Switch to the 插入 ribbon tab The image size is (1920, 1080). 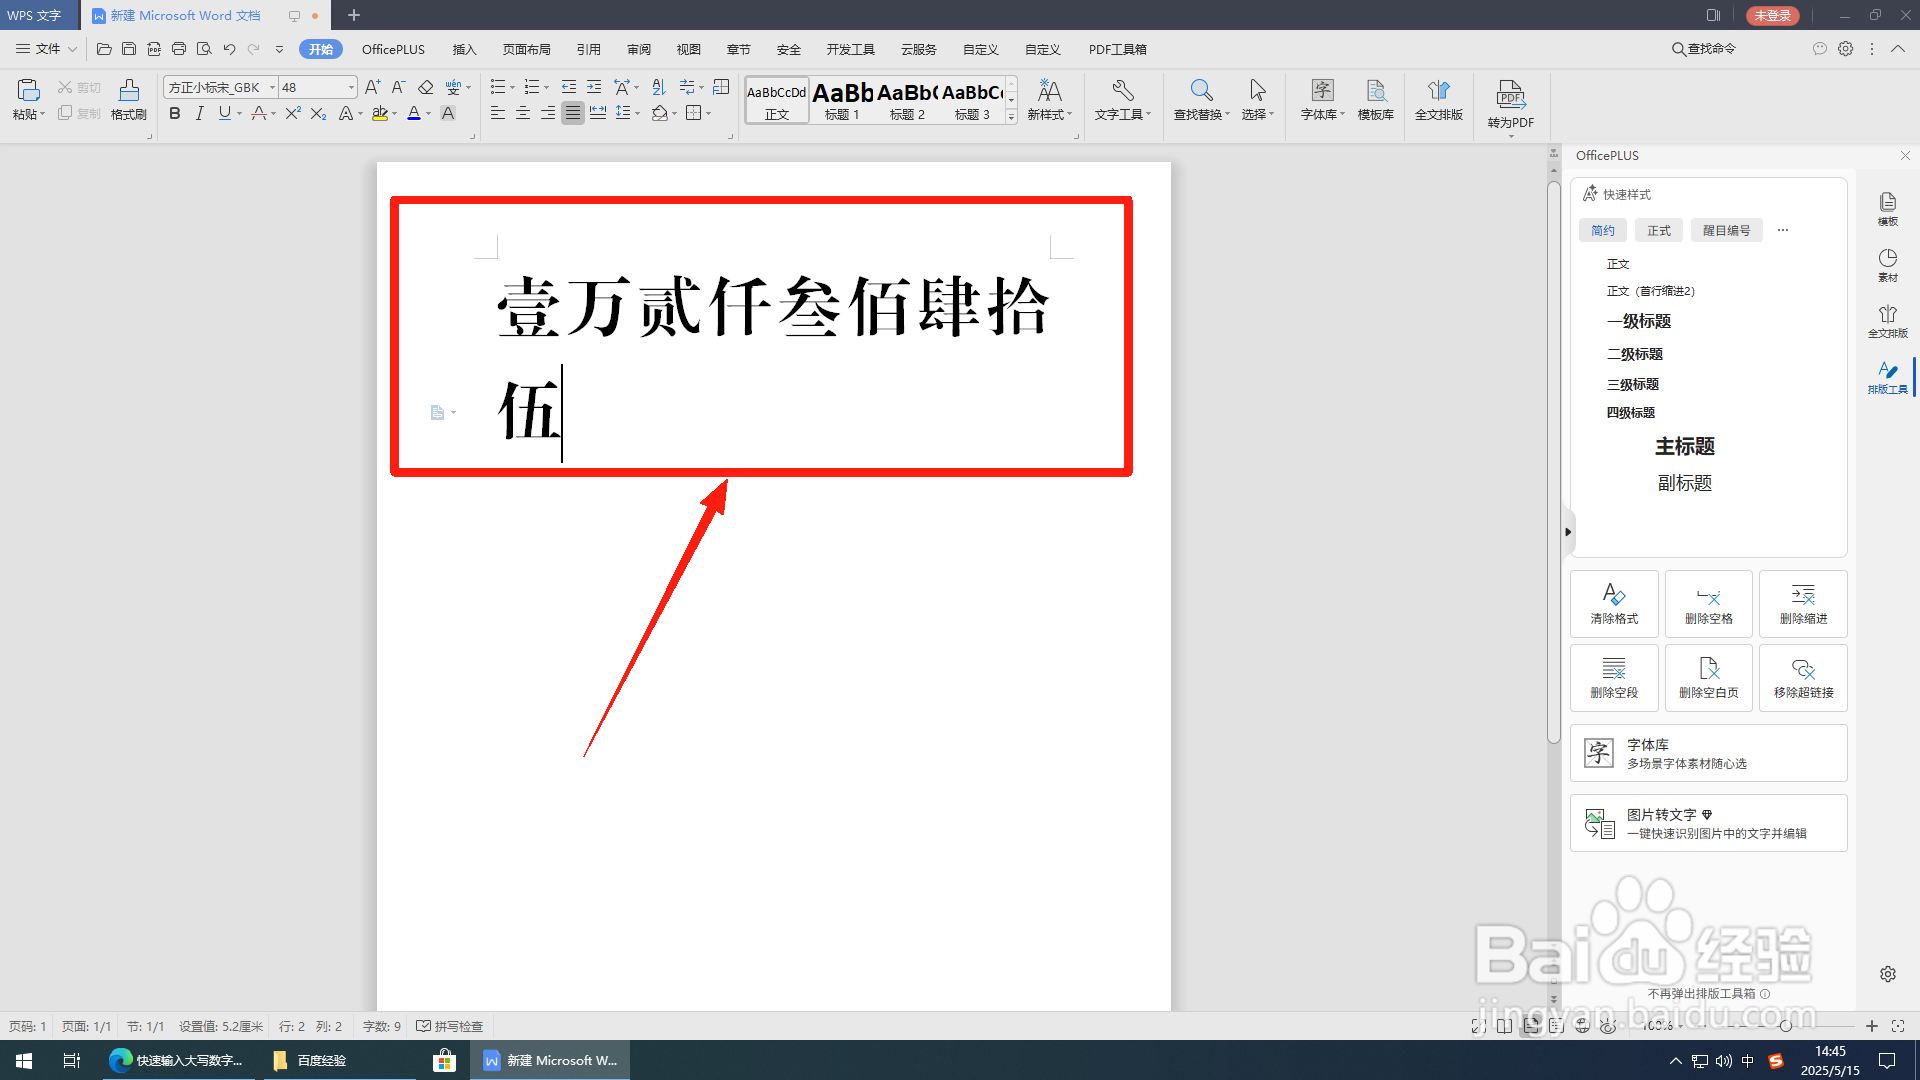(463, 48)
